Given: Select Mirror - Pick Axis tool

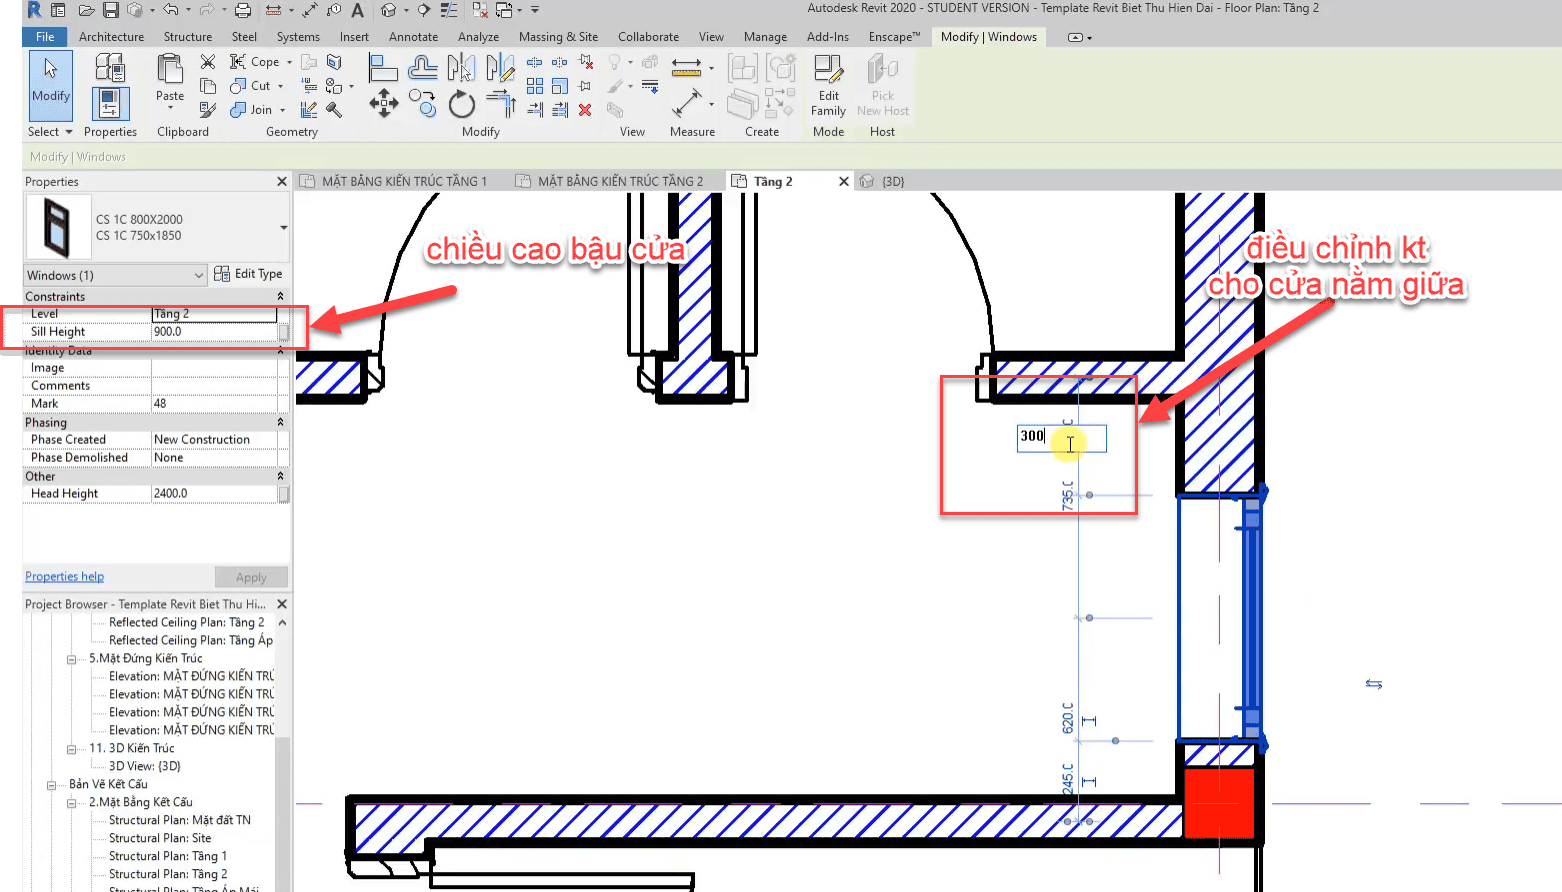Looking at the screenshot, I should (461, 68).
